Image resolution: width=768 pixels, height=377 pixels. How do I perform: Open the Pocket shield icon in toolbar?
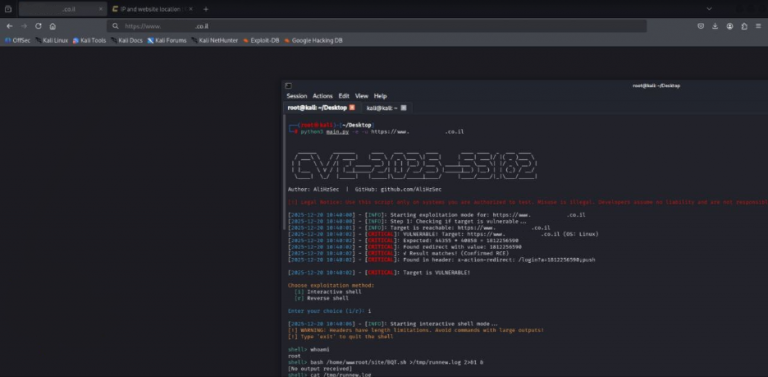[701, 26]
